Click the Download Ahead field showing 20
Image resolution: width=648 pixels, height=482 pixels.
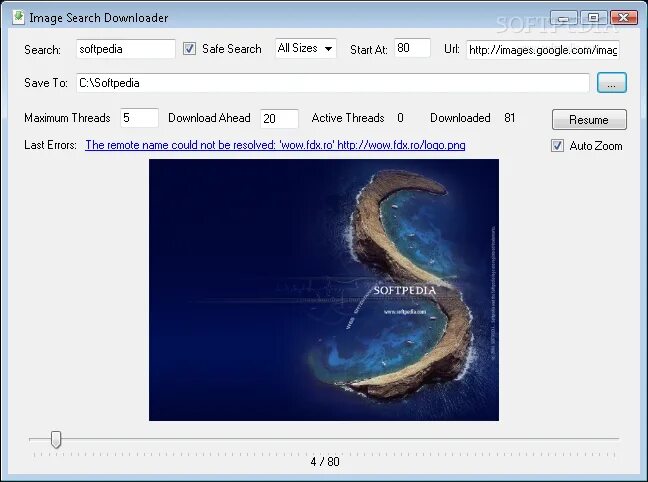[x=279, y=119]
